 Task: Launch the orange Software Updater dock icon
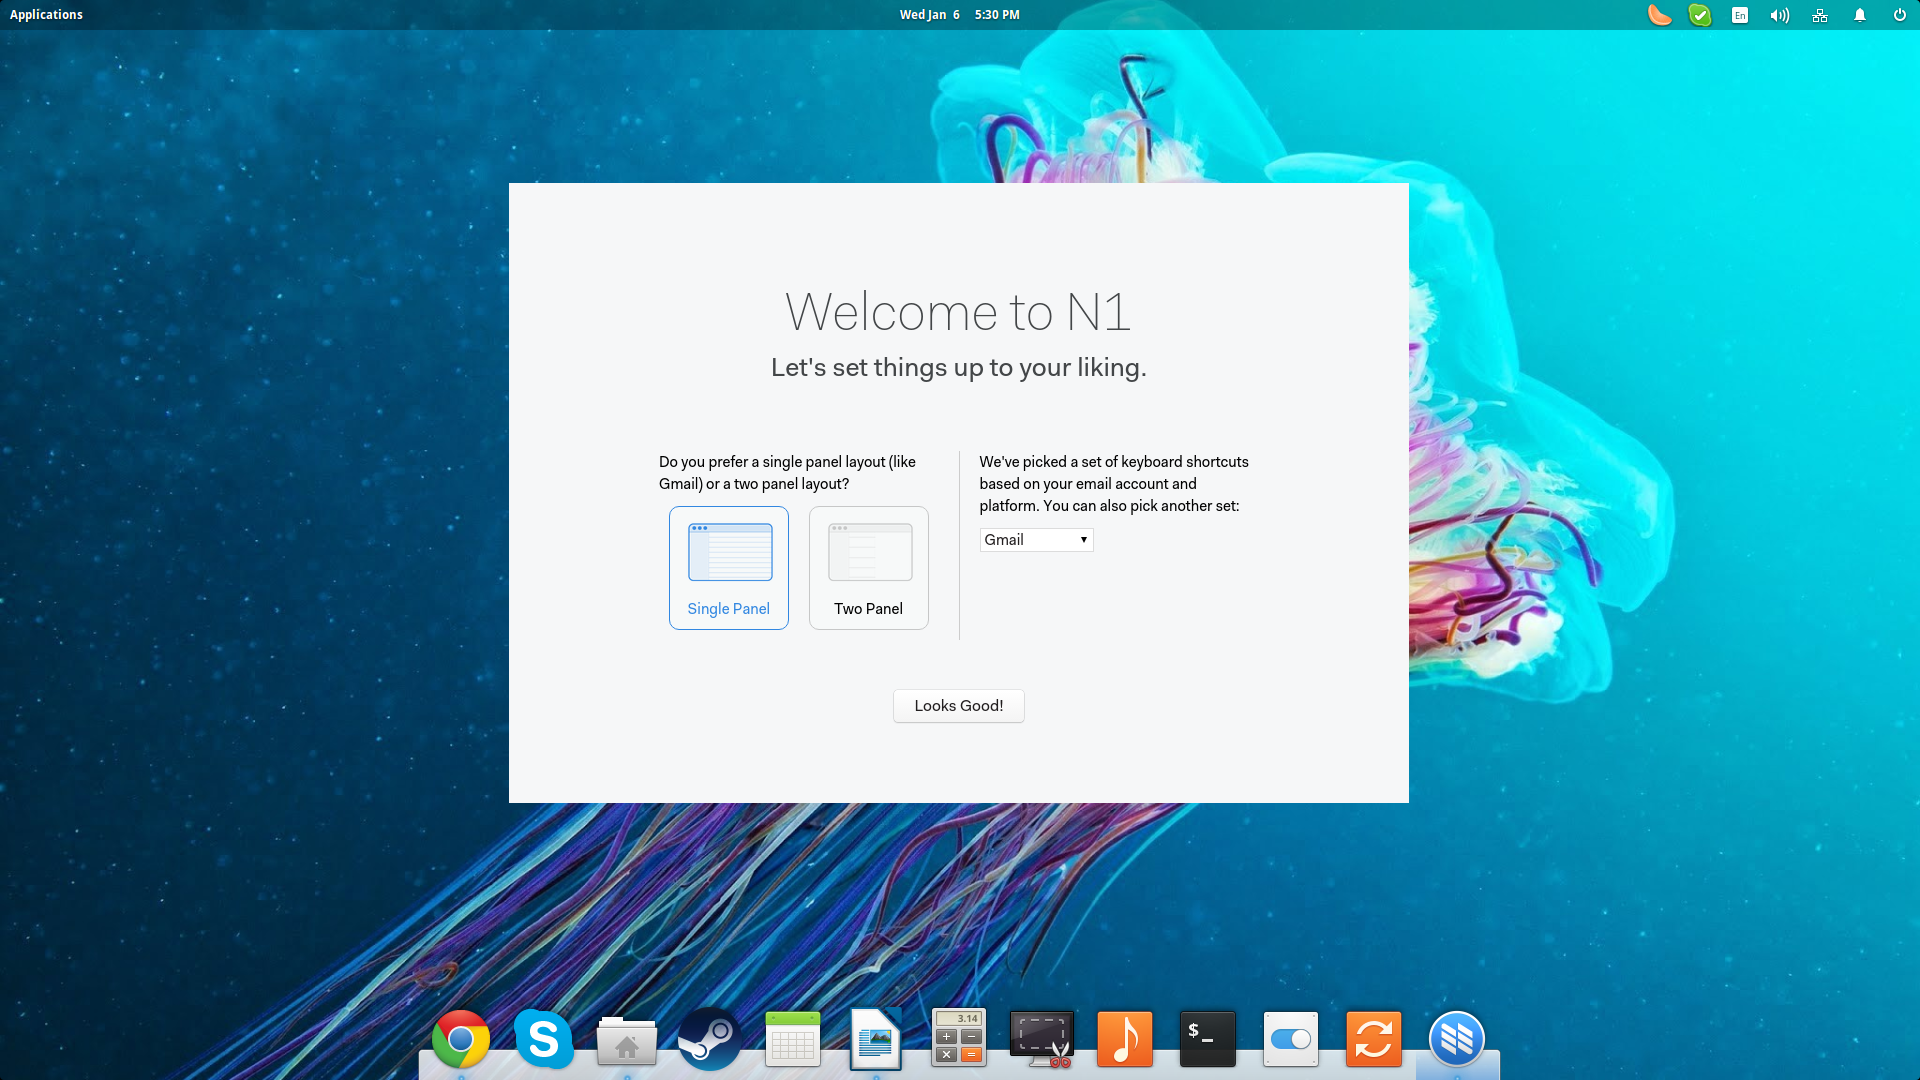1374,1039
